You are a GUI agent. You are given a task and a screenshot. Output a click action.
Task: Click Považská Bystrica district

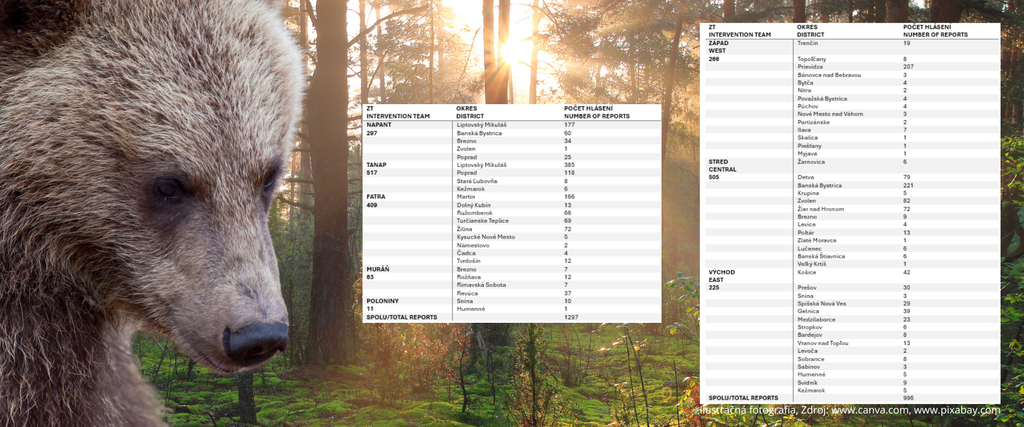[x=822, y=99]
